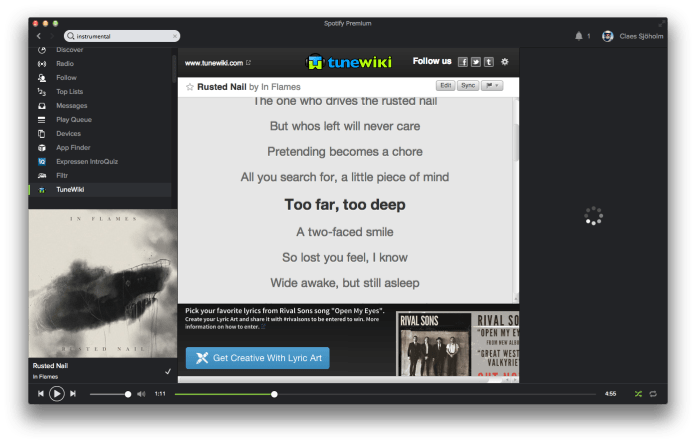The width and height of the screenshot is (696, 443).
Task: Click the search magnifier icon
Action: 71,36
